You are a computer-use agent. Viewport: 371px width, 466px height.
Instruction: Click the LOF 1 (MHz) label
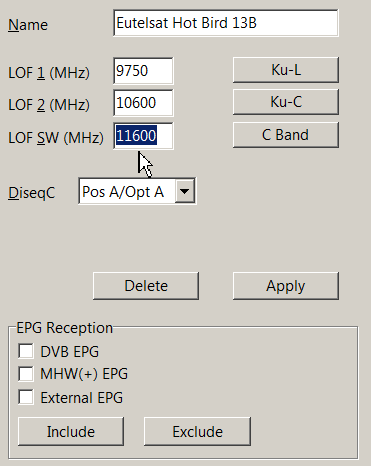coord(49,72)
